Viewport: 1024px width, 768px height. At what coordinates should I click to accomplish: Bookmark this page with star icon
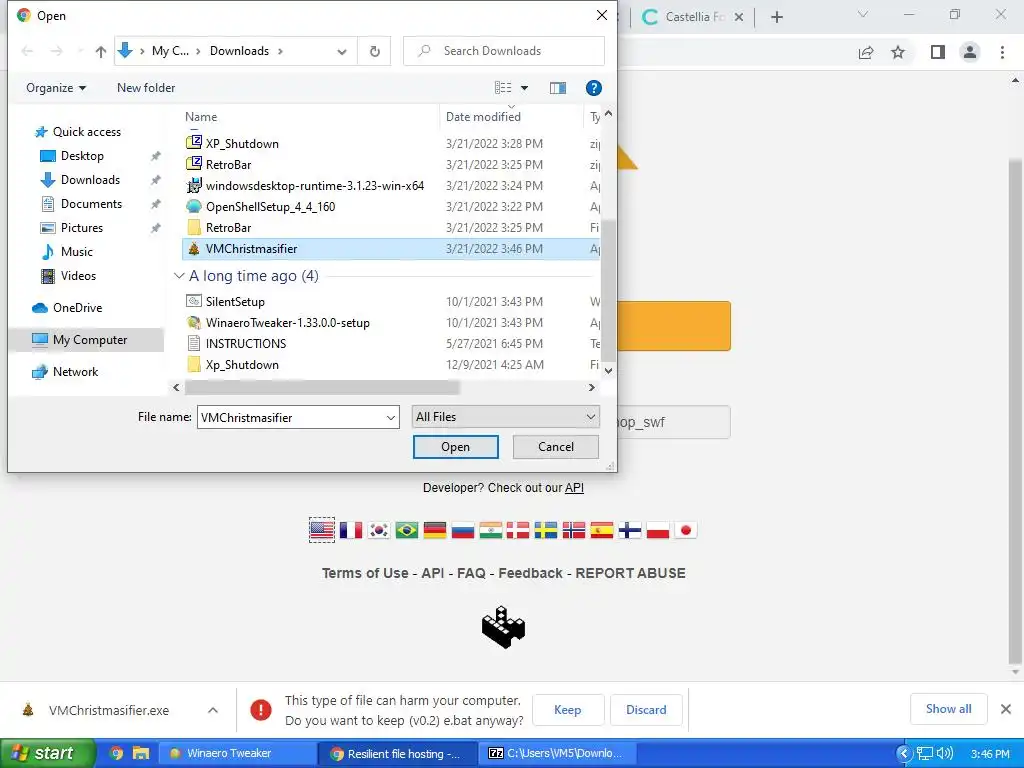pyautogui.click(x=898, y=52)
